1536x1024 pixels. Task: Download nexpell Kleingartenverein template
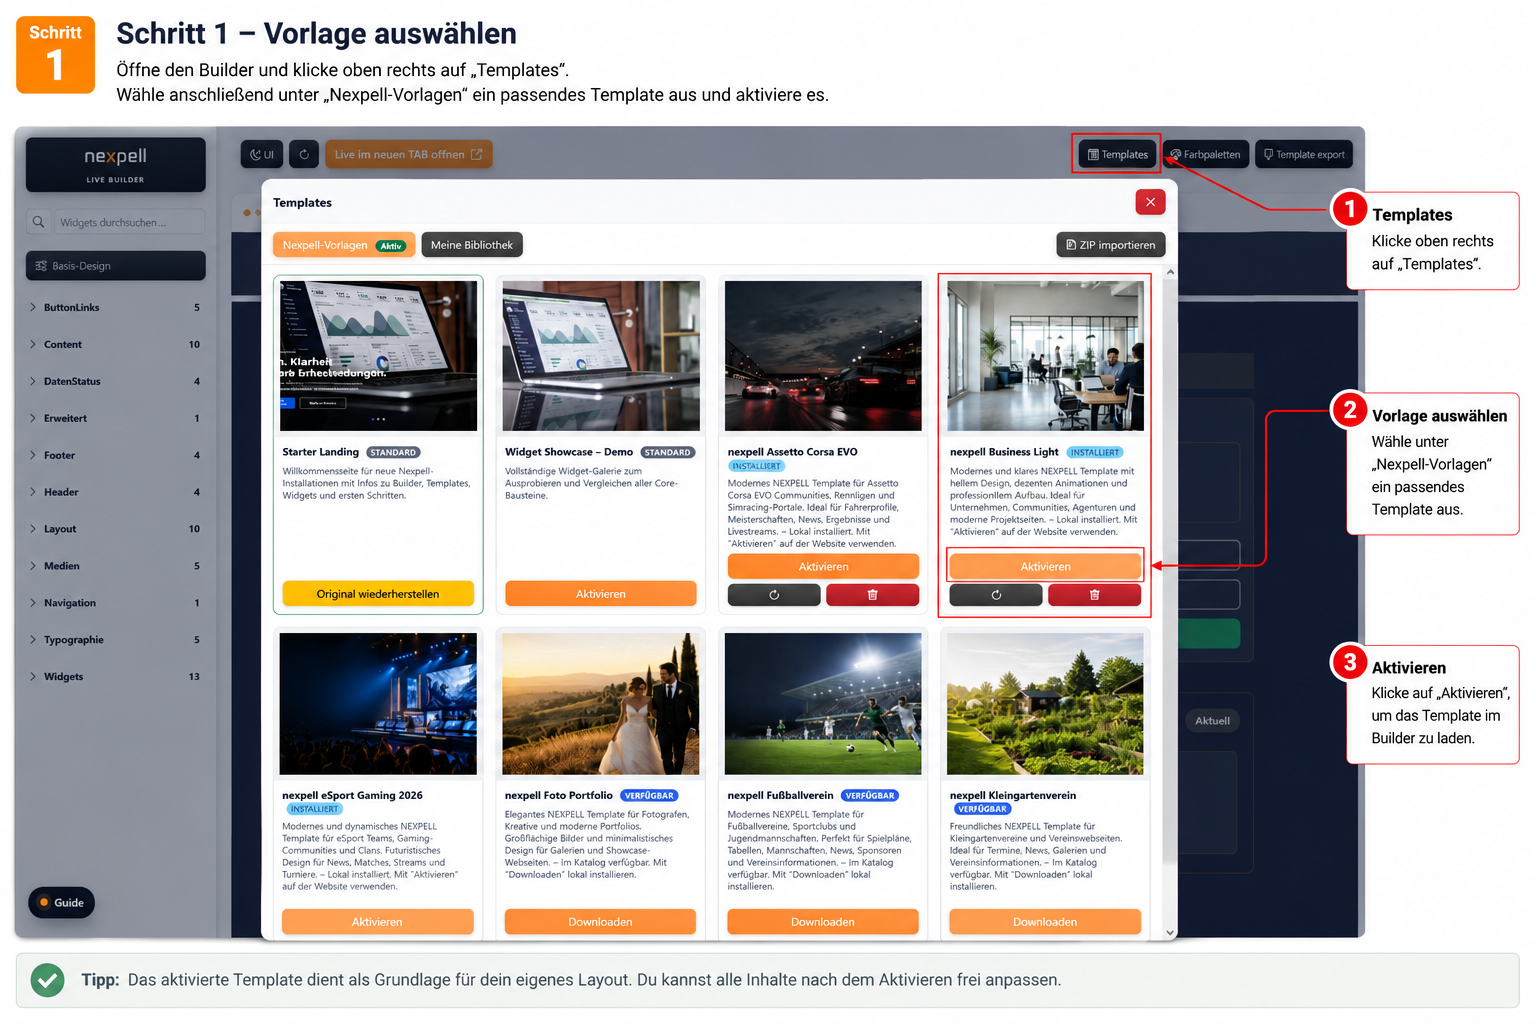point(1045,922)
